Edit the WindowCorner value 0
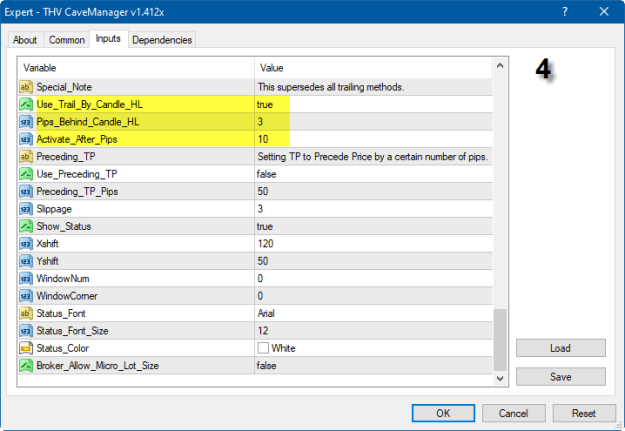Screen dimensions: 625x431 (x=260, y=296)
